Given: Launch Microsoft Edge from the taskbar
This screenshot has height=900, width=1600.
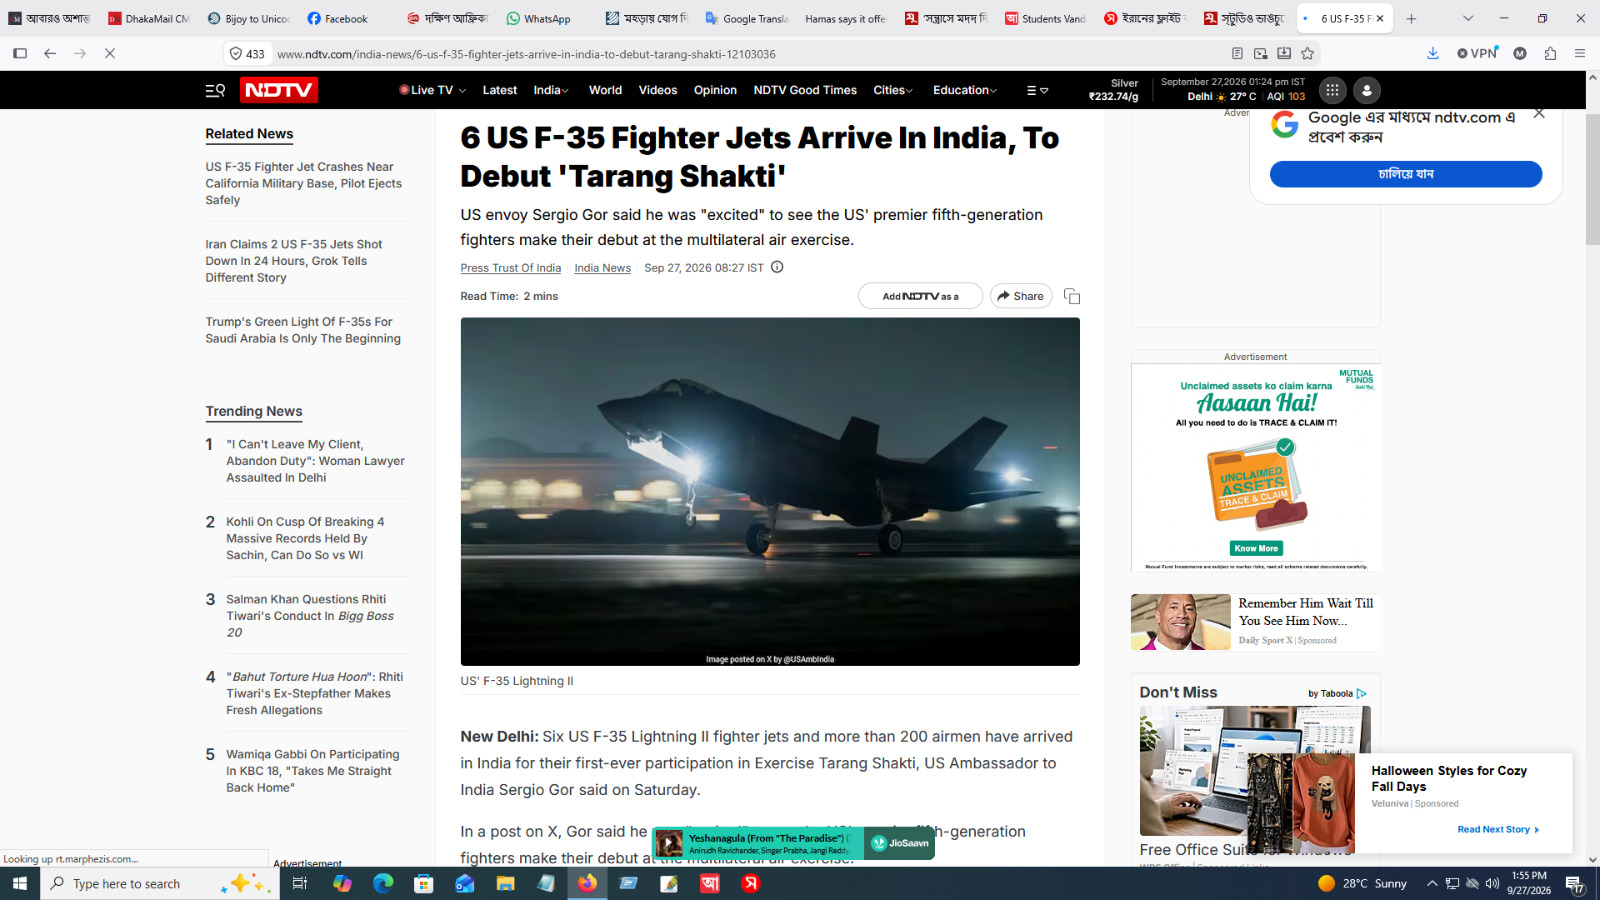Looking at the screenshot, I should coord(383,883).
